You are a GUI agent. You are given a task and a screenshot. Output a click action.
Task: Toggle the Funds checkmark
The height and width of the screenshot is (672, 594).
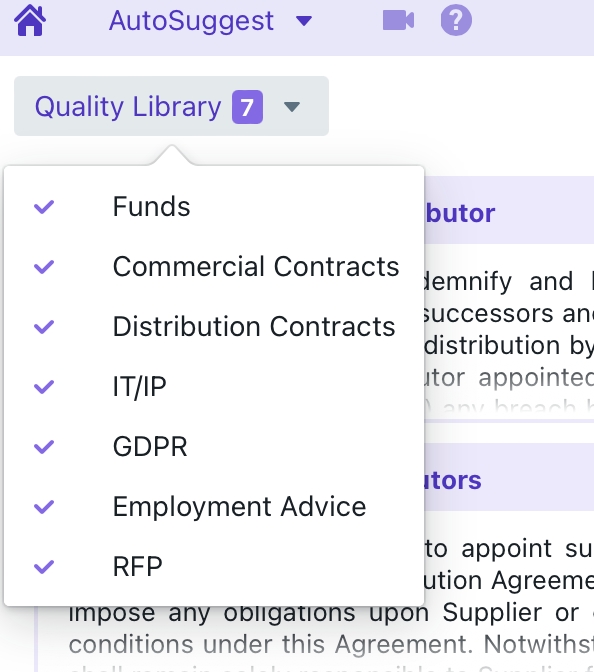click(44, 207)
